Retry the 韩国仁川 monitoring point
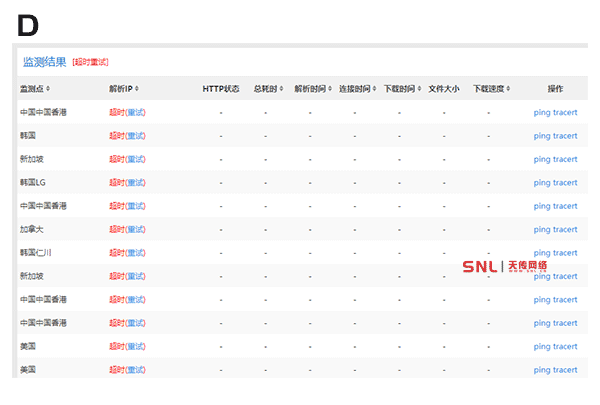Screen dimensions: 600x405 [136, 253]
